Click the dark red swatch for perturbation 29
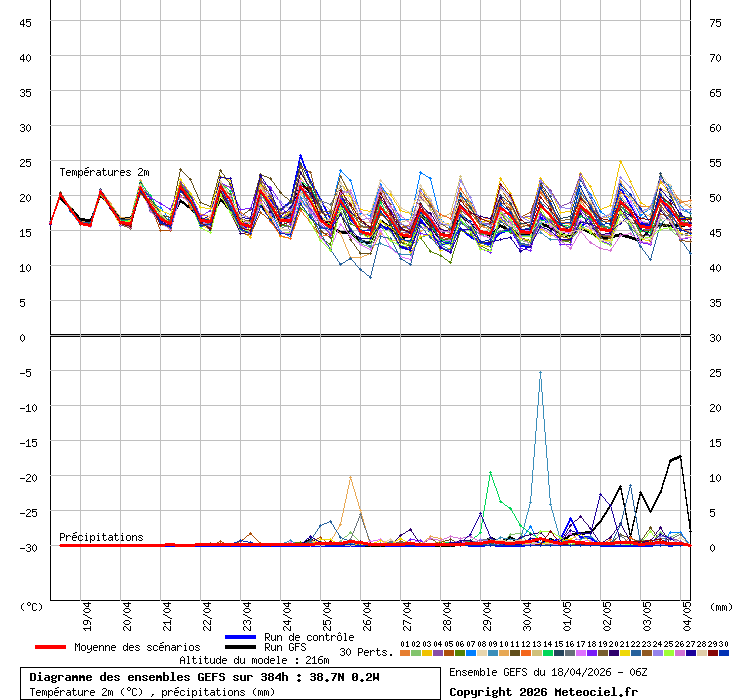Screen dimensions: 740x700 [713, 653]
